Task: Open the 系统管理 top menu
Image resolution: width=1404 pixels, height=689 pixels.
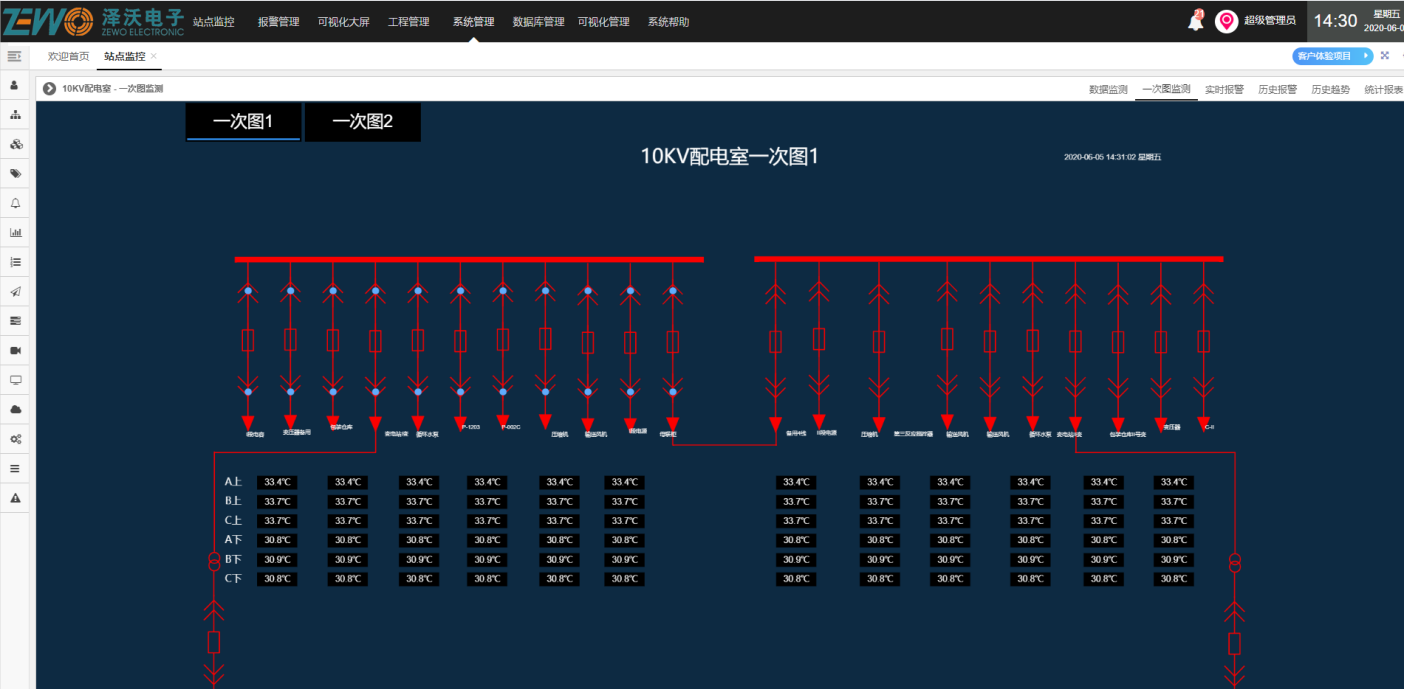Action: pos(473,22)
